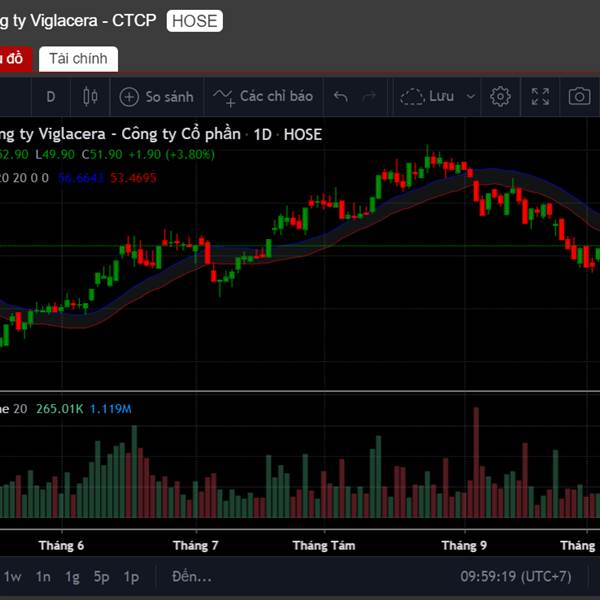Change the D timeframe interval
The height and width of the screenshot is (600, 600).
click(x=51, y=97)
